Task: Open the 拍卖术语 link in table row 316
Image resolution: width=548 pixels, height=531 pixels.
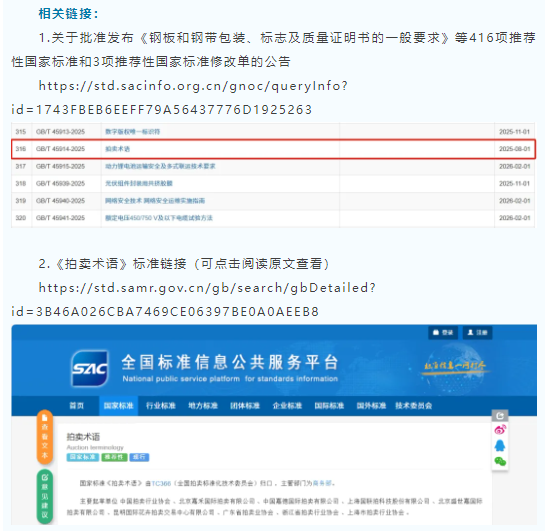Action: coord(117,149)
